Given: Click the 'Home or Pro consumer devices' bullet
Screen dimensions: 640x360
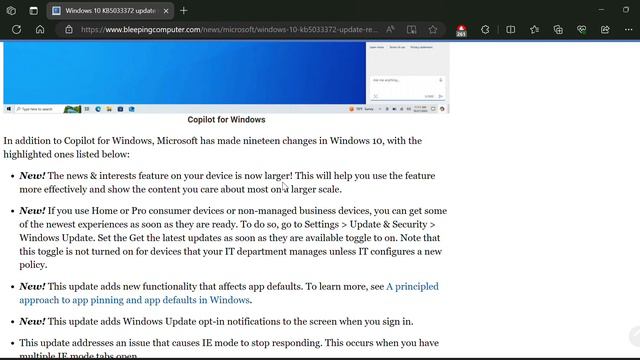Looking at the screenshot, I should [233, 238].
